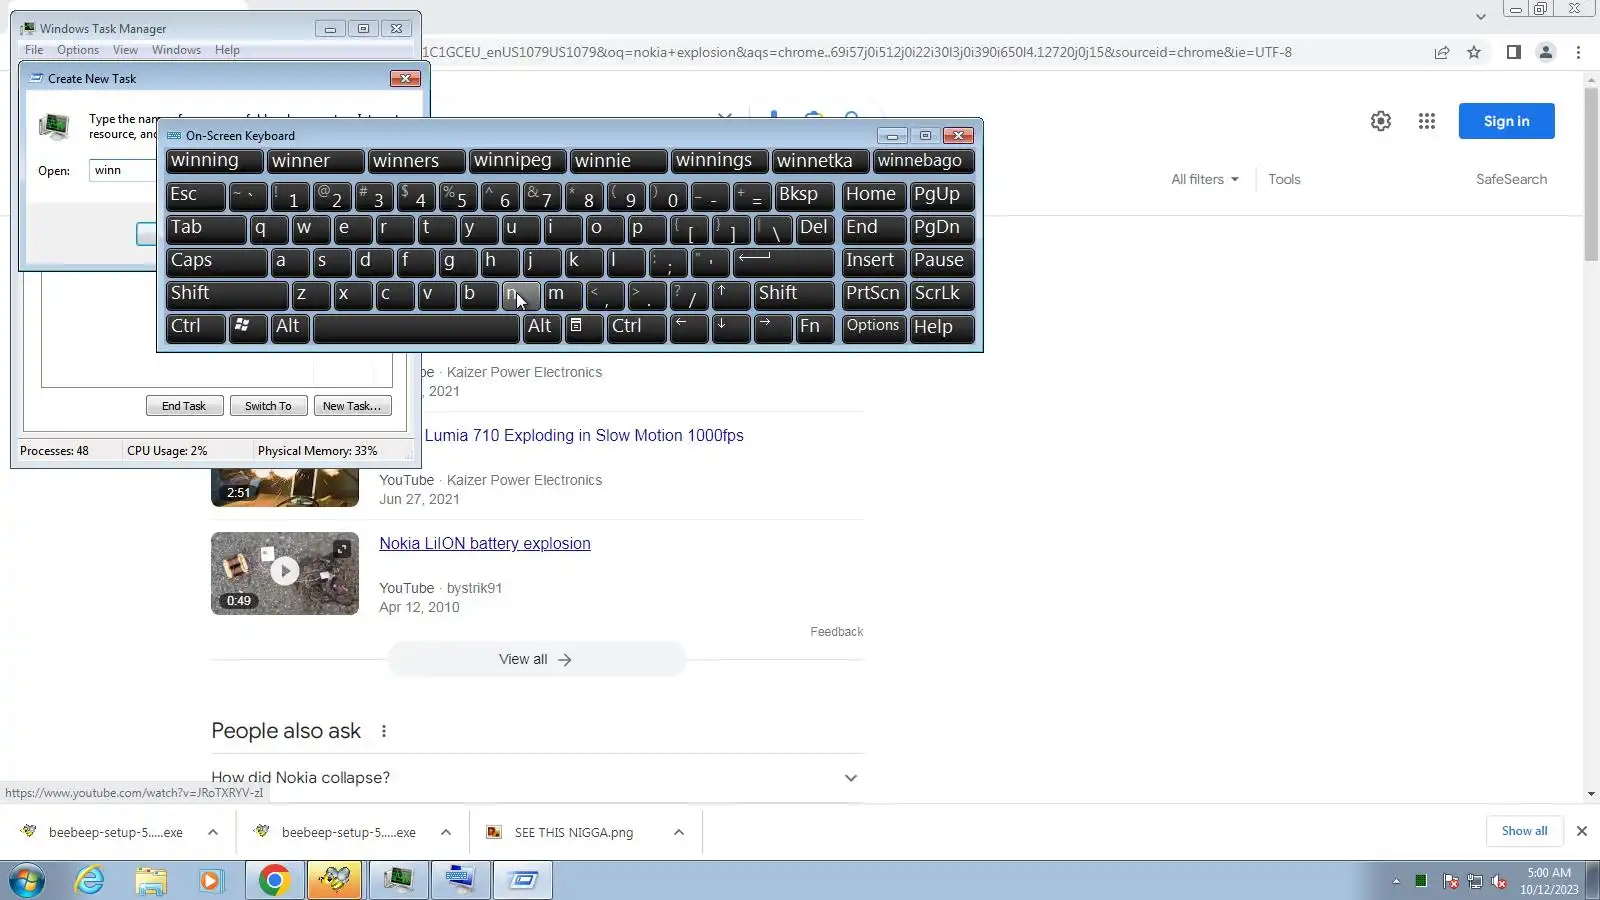This screenshot has width=1600, height=900.
Task: Open second beebeep-setup download options arrow
Action: [446, 832]
